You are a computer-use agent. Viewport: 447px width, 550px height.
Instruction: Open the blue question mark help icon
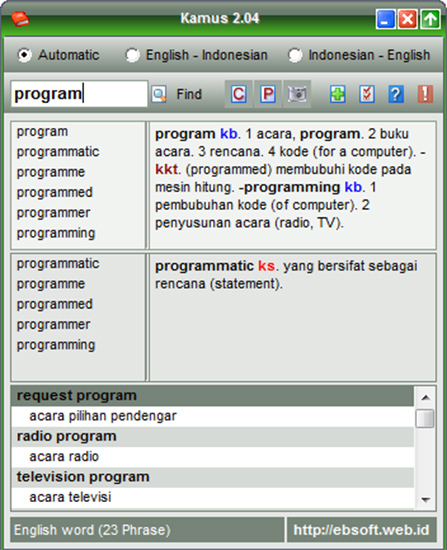[396, 94]
